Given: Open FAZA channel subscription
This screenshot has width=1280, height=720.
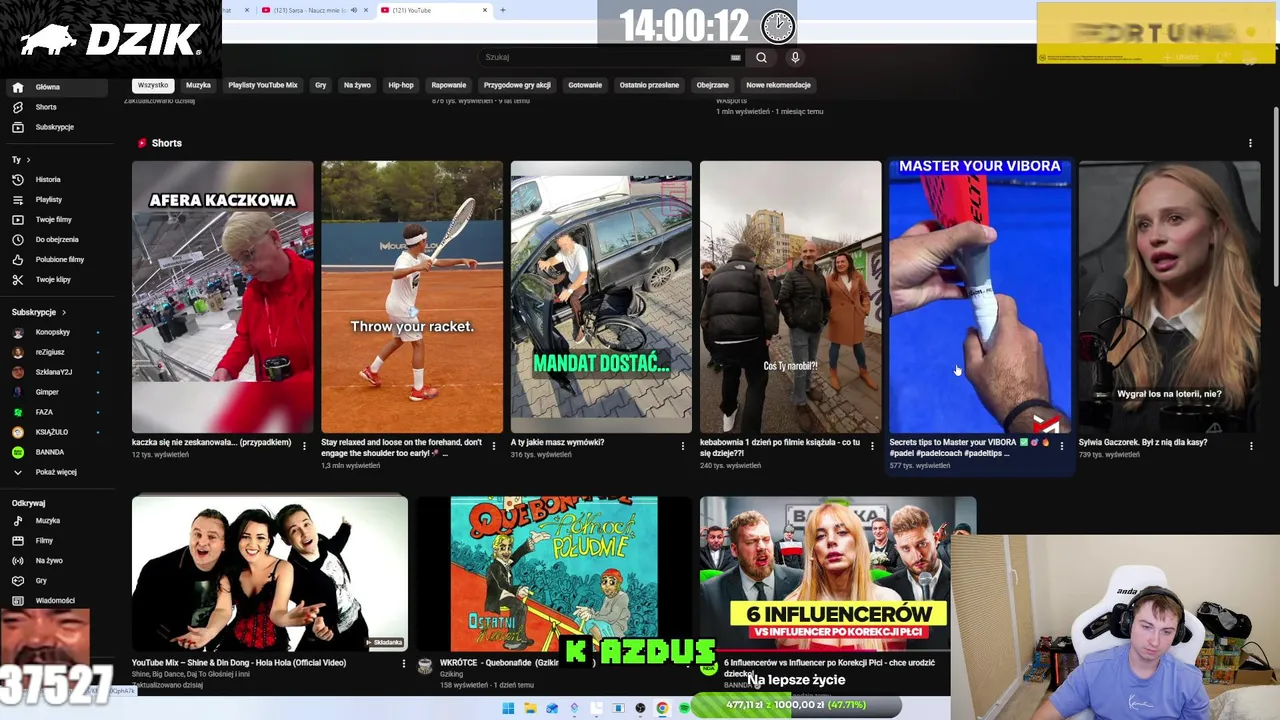Looking at the screenshot, I should click(x=55, y=412).
